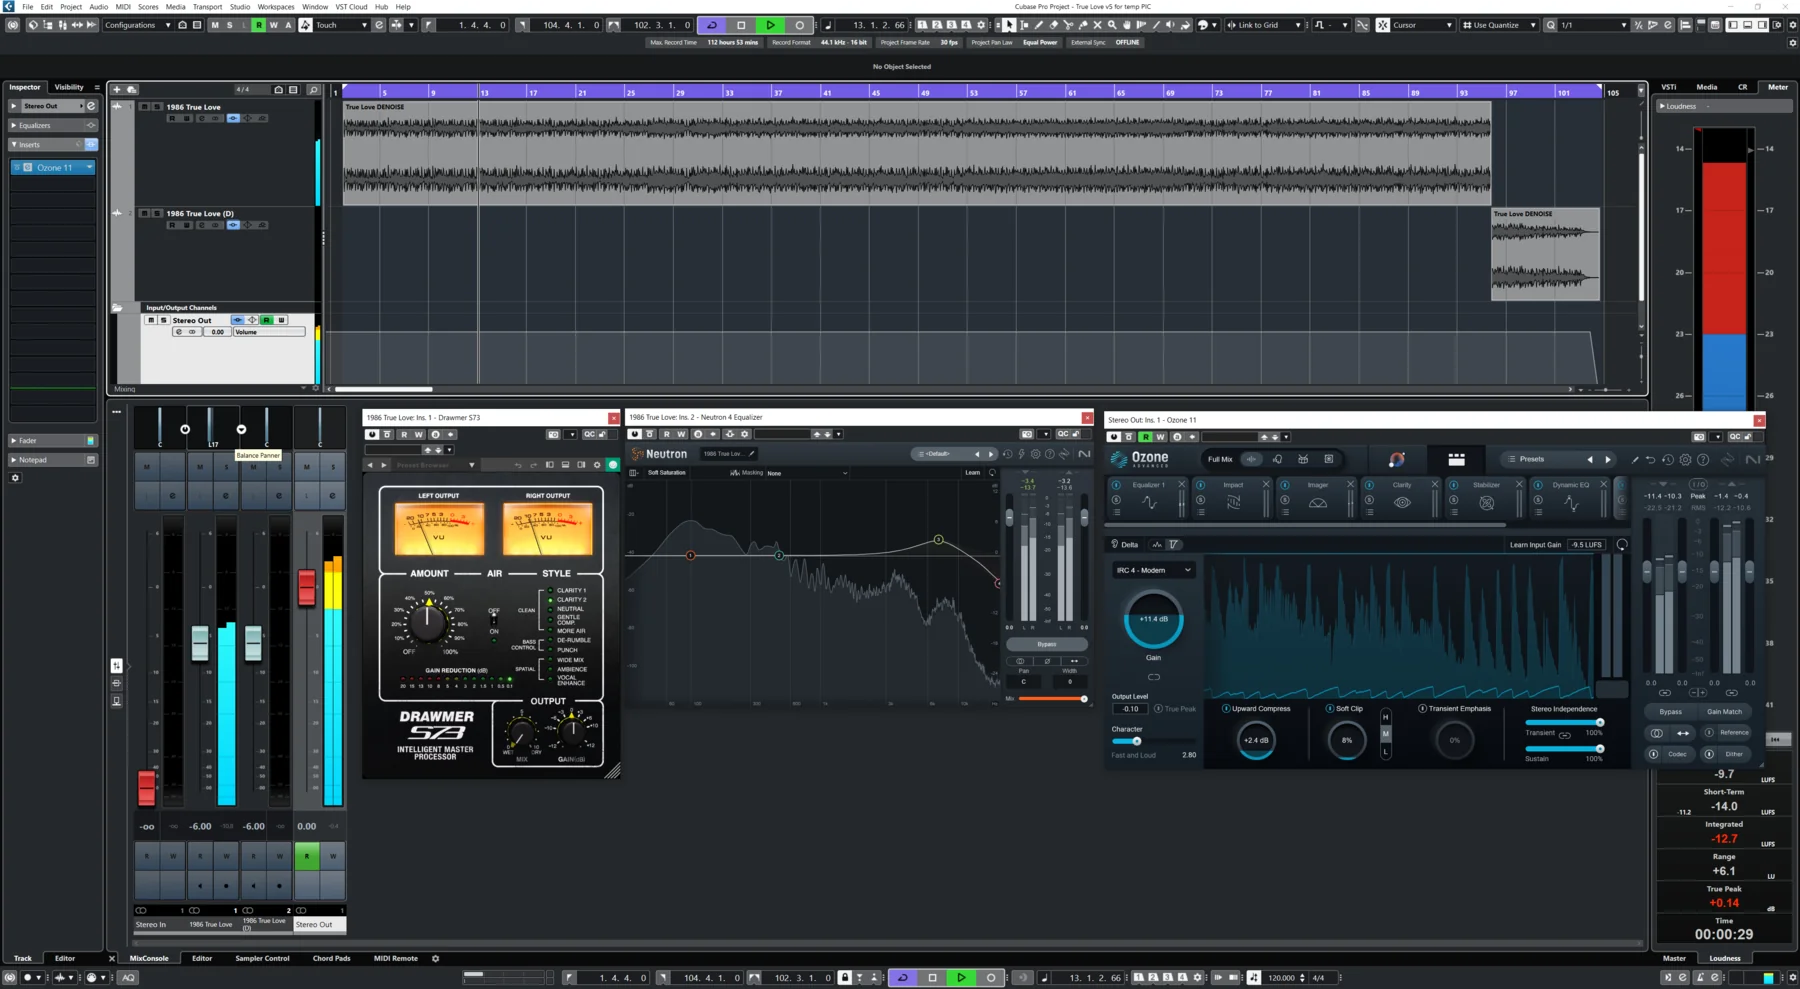This screenshot has width=1800, height=989.
Task: Click the Ozone Imager module icon
Action: click(1318, 503)
